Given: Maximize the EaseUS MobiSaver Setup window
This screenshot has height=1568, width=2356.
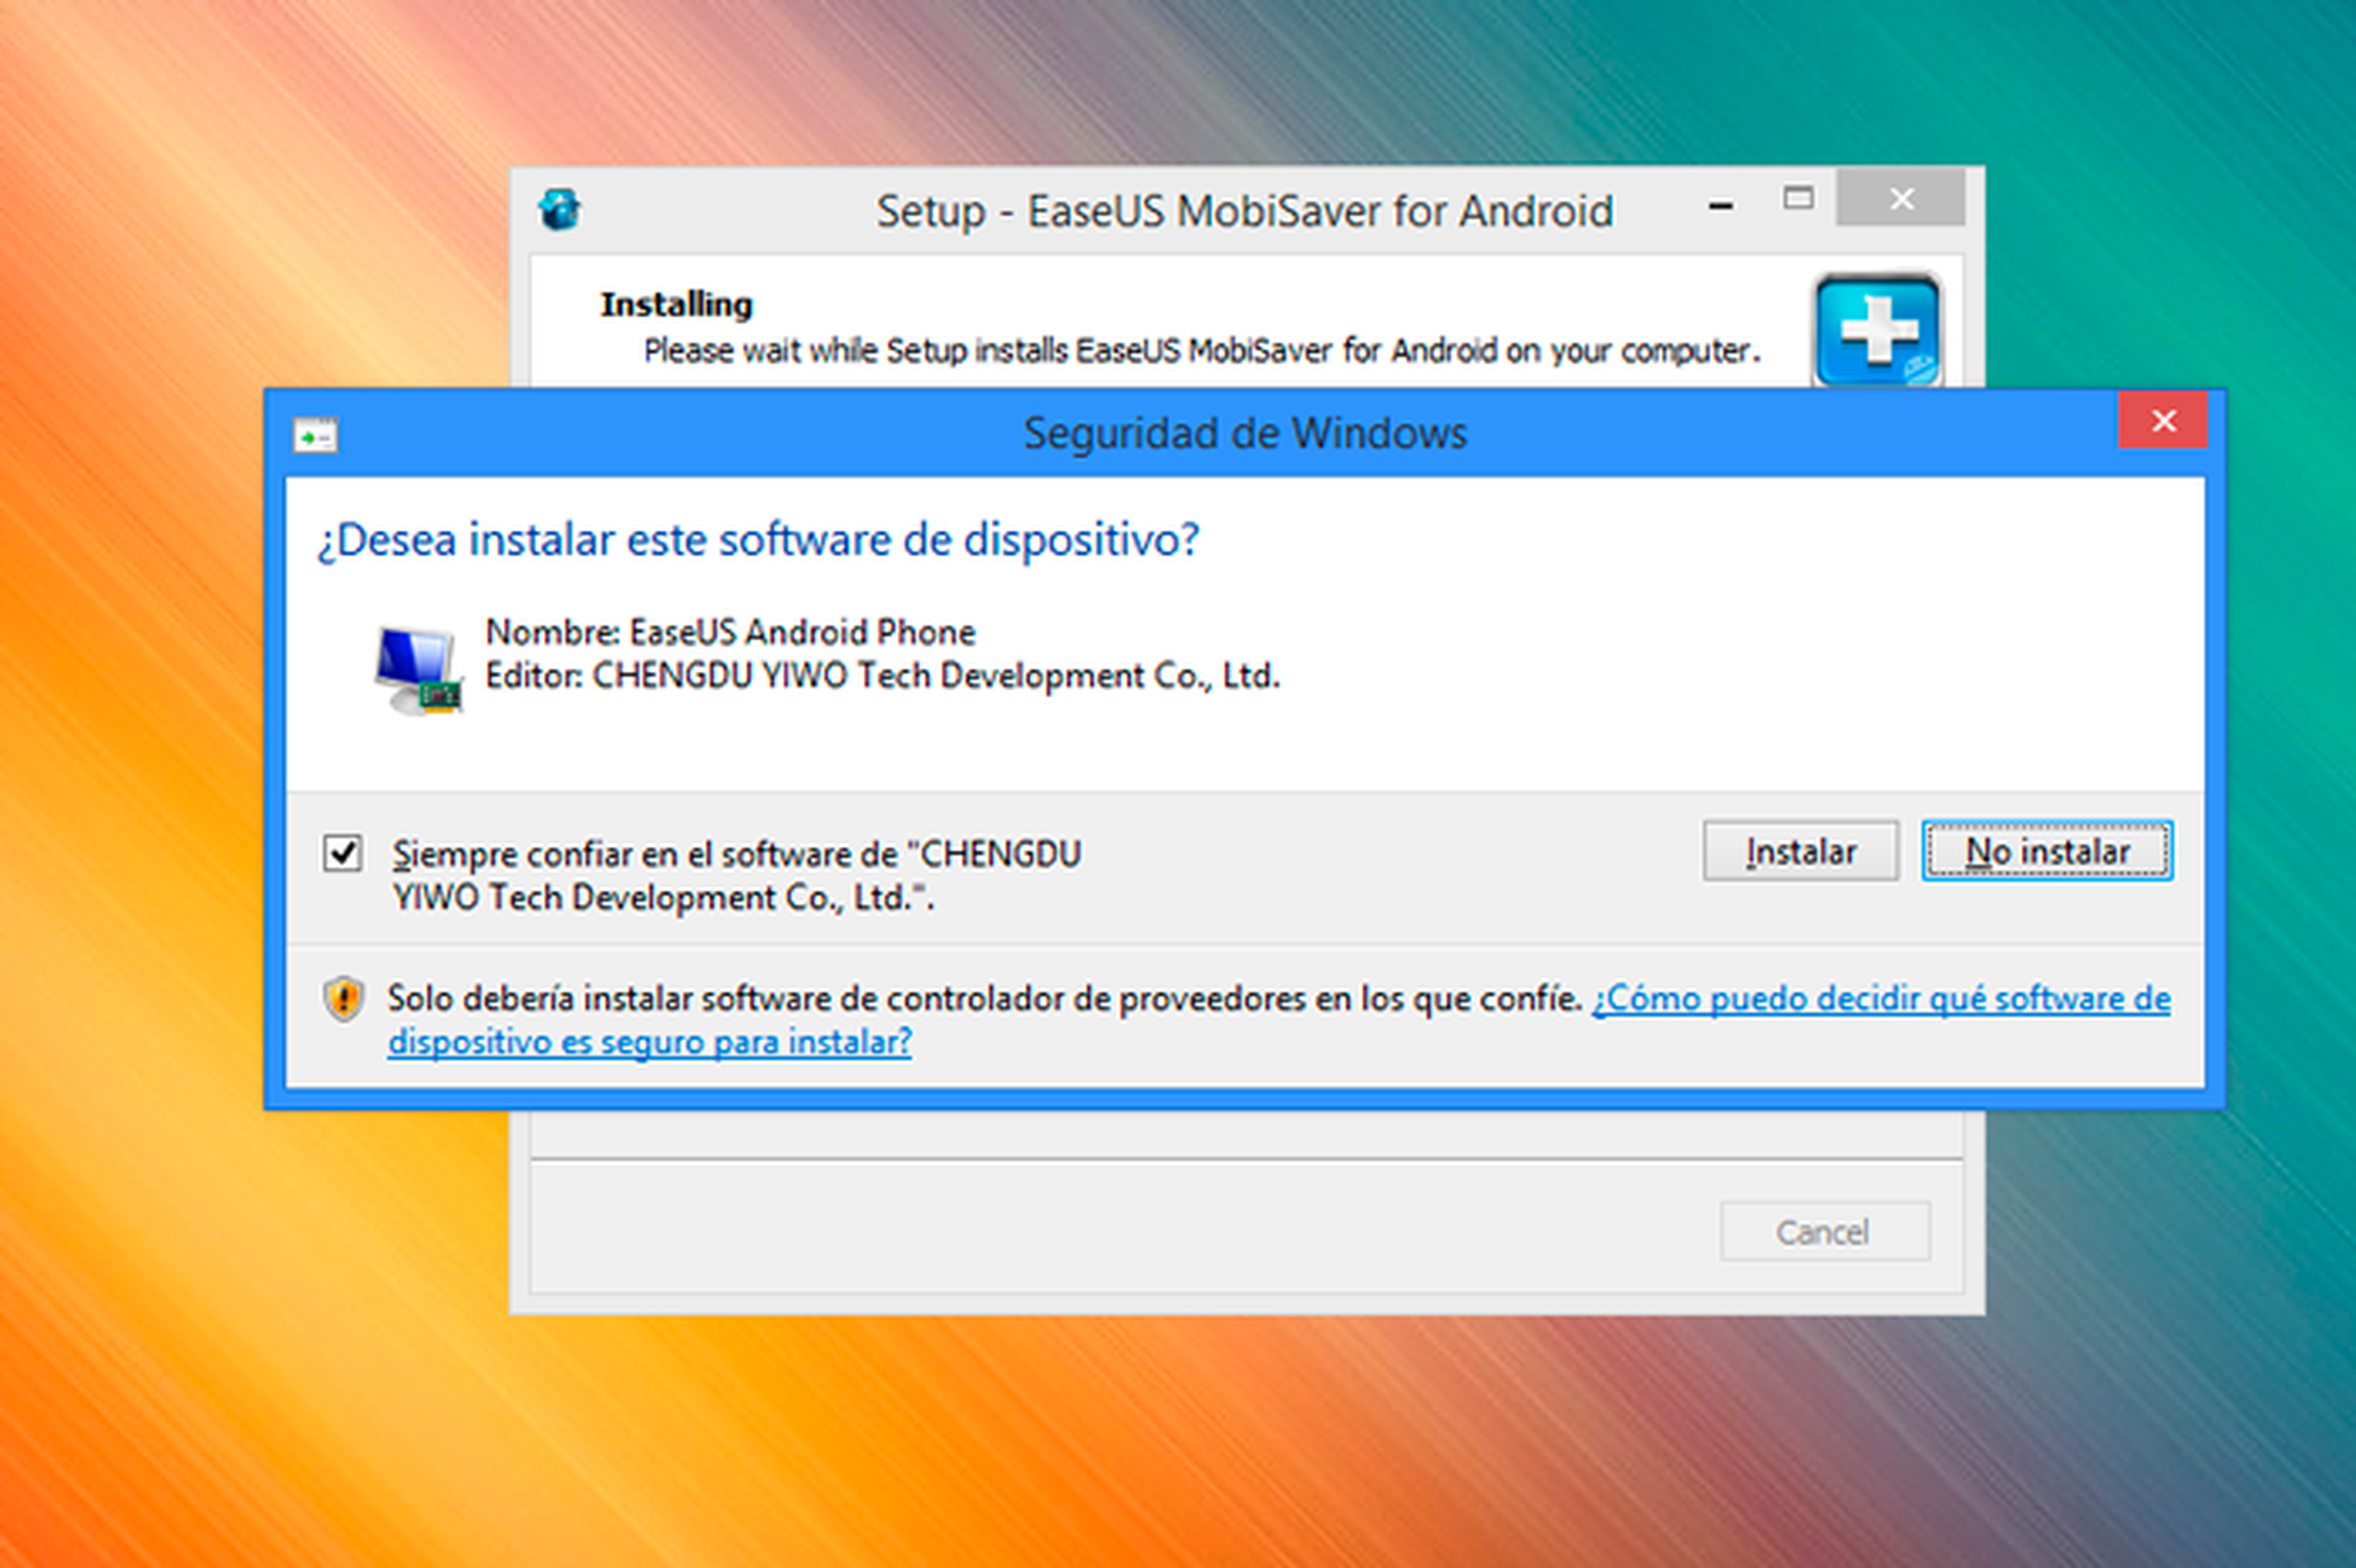Looking at the screenshot, I should (1798, 198).
